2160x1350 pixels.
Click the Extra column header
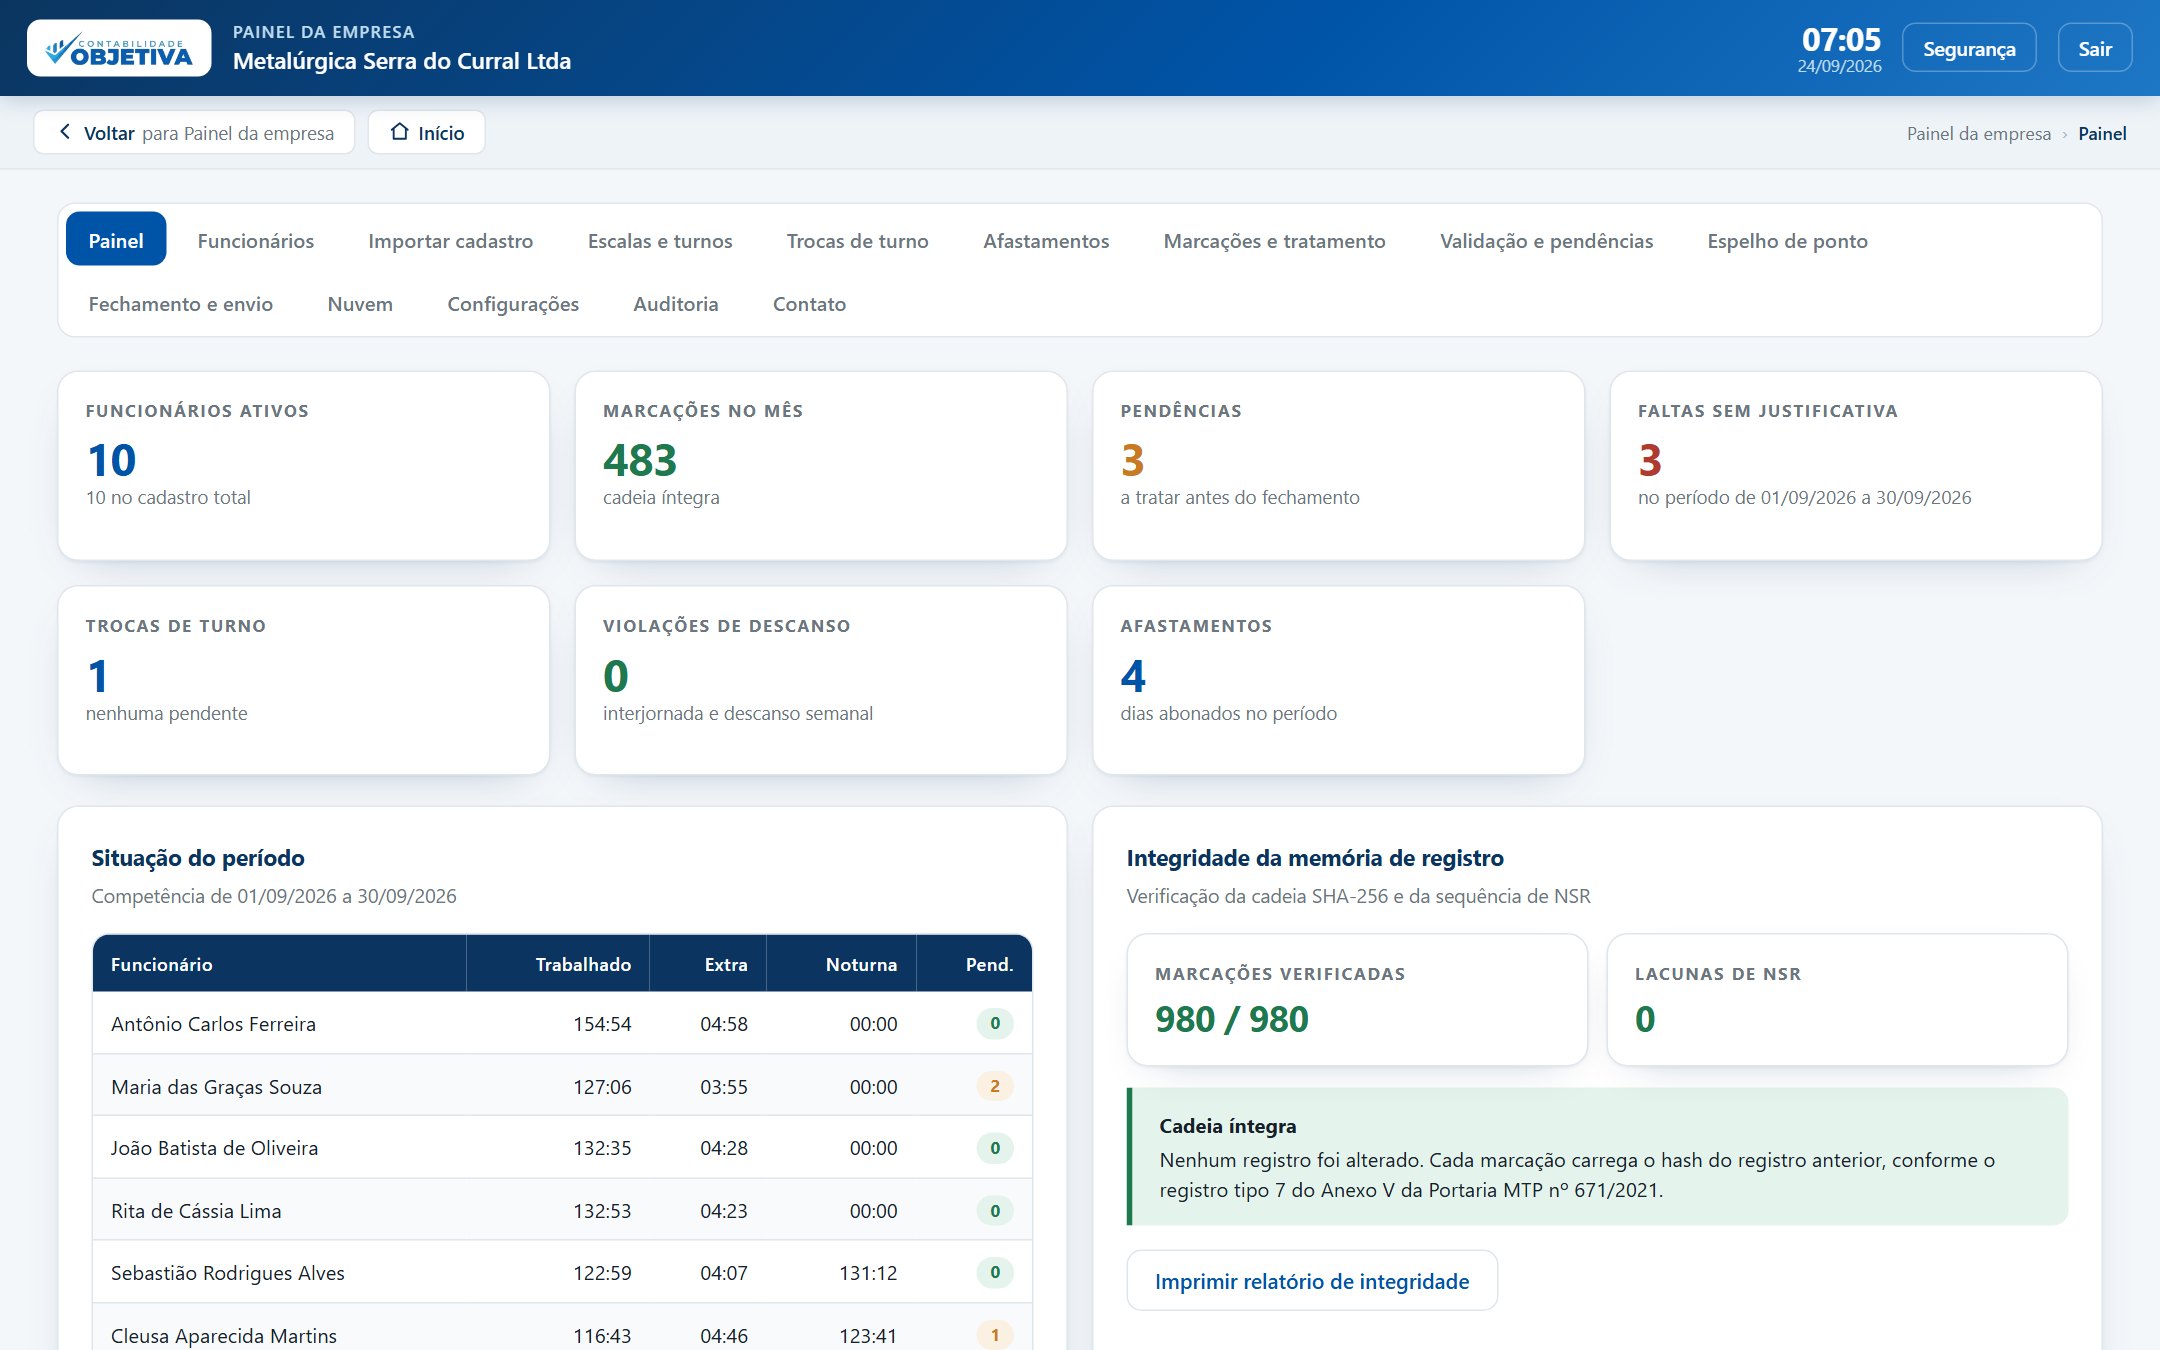coord(708,964)
